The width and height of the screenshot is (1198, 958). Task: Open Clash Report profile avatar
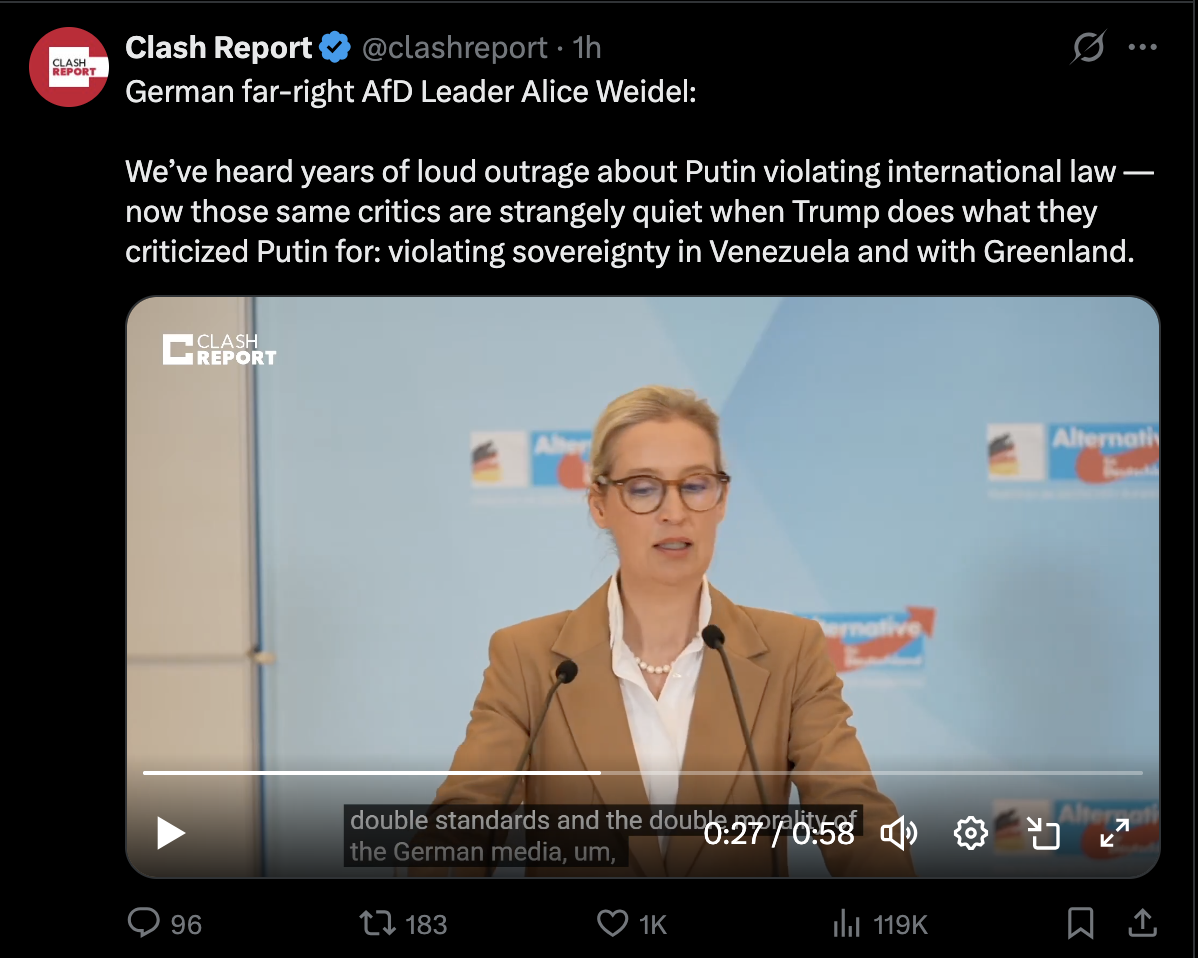[69, 67]
